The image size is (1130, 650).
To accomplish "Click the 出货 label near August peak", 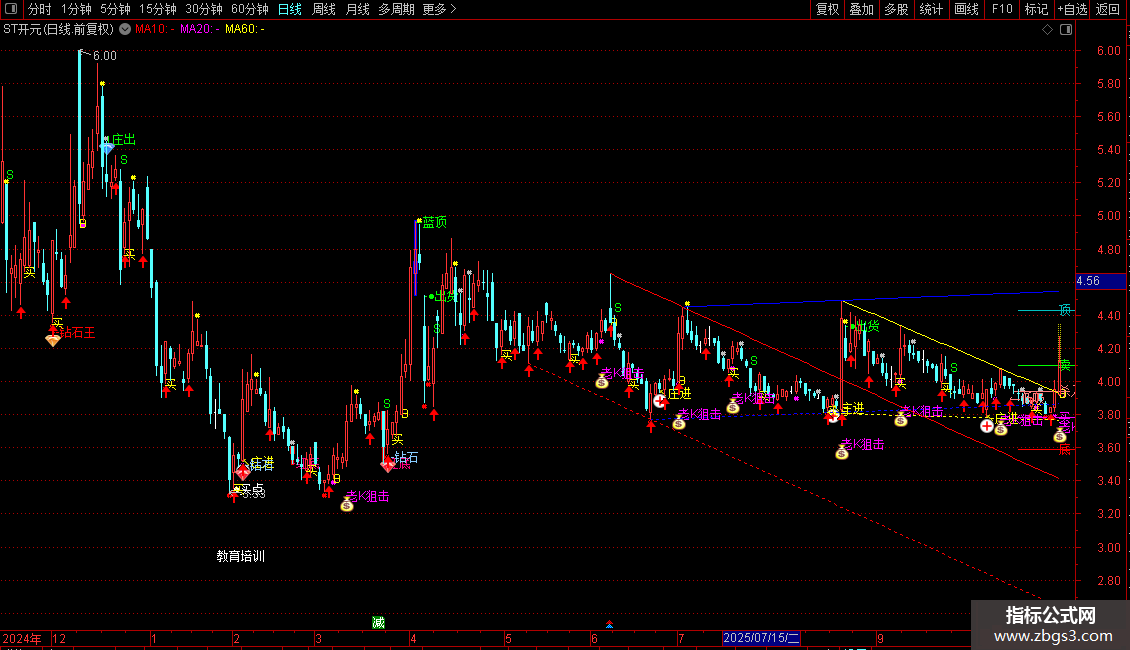I will point(868,326).
